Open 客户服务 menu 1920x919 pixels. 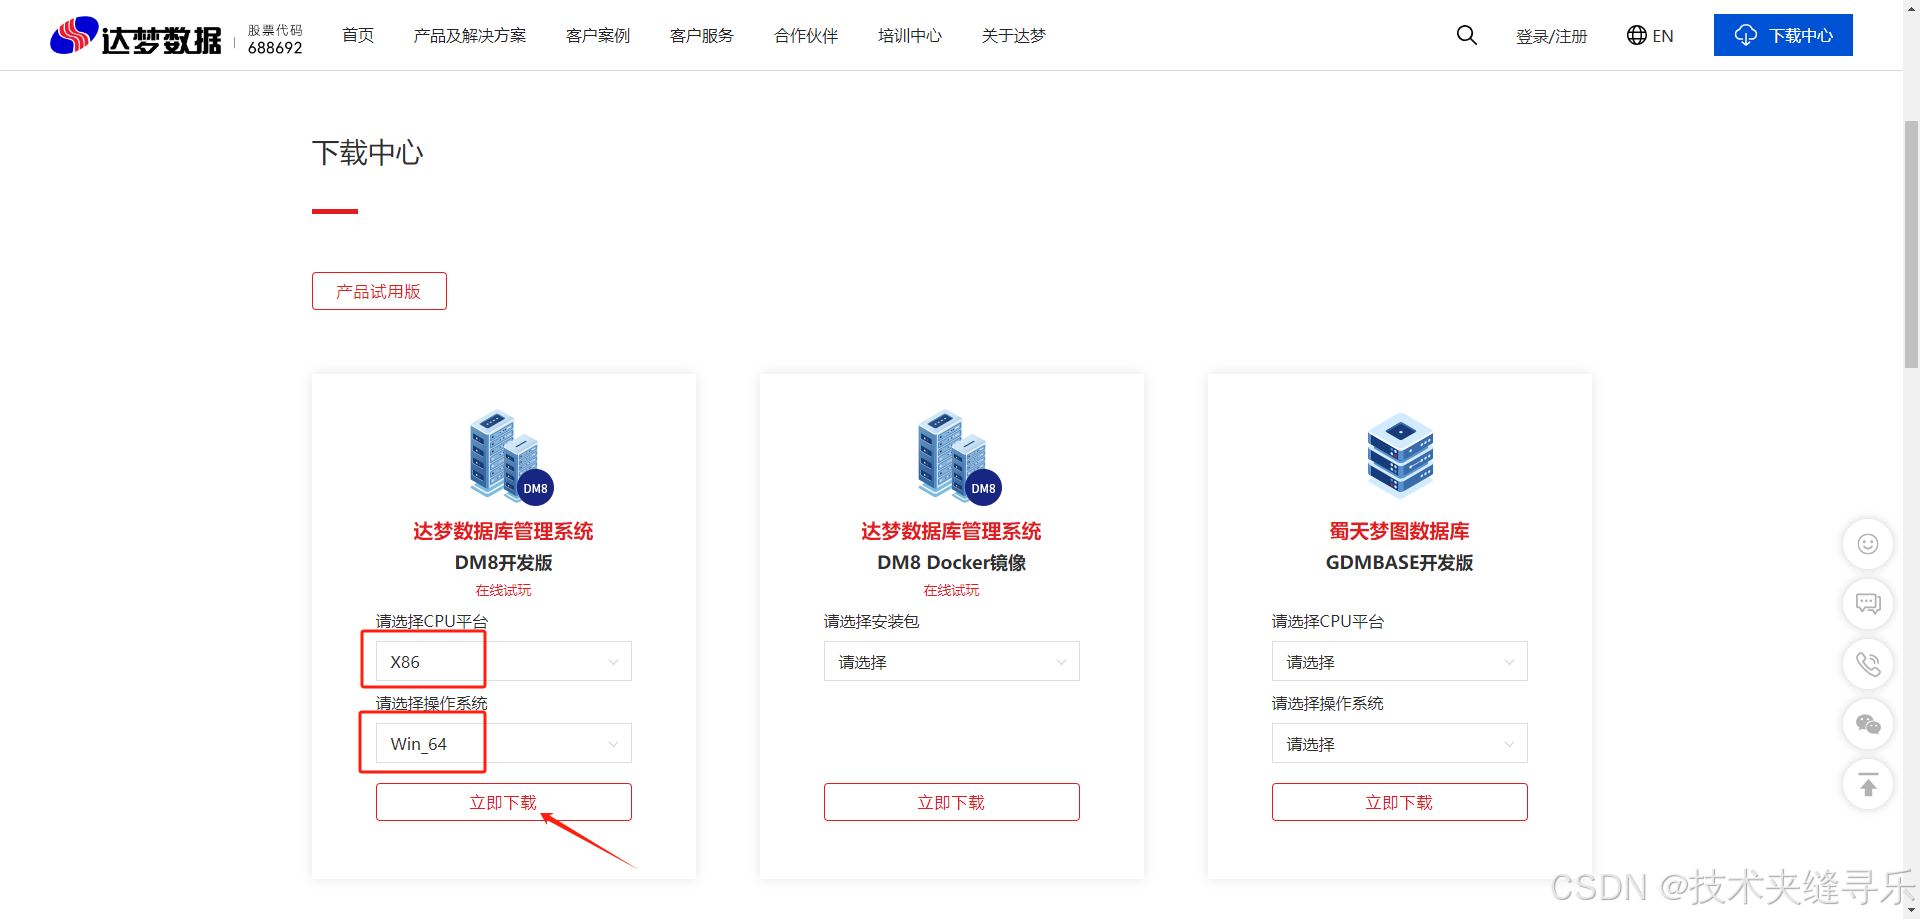pyautogui.click(x=702, y=36)
